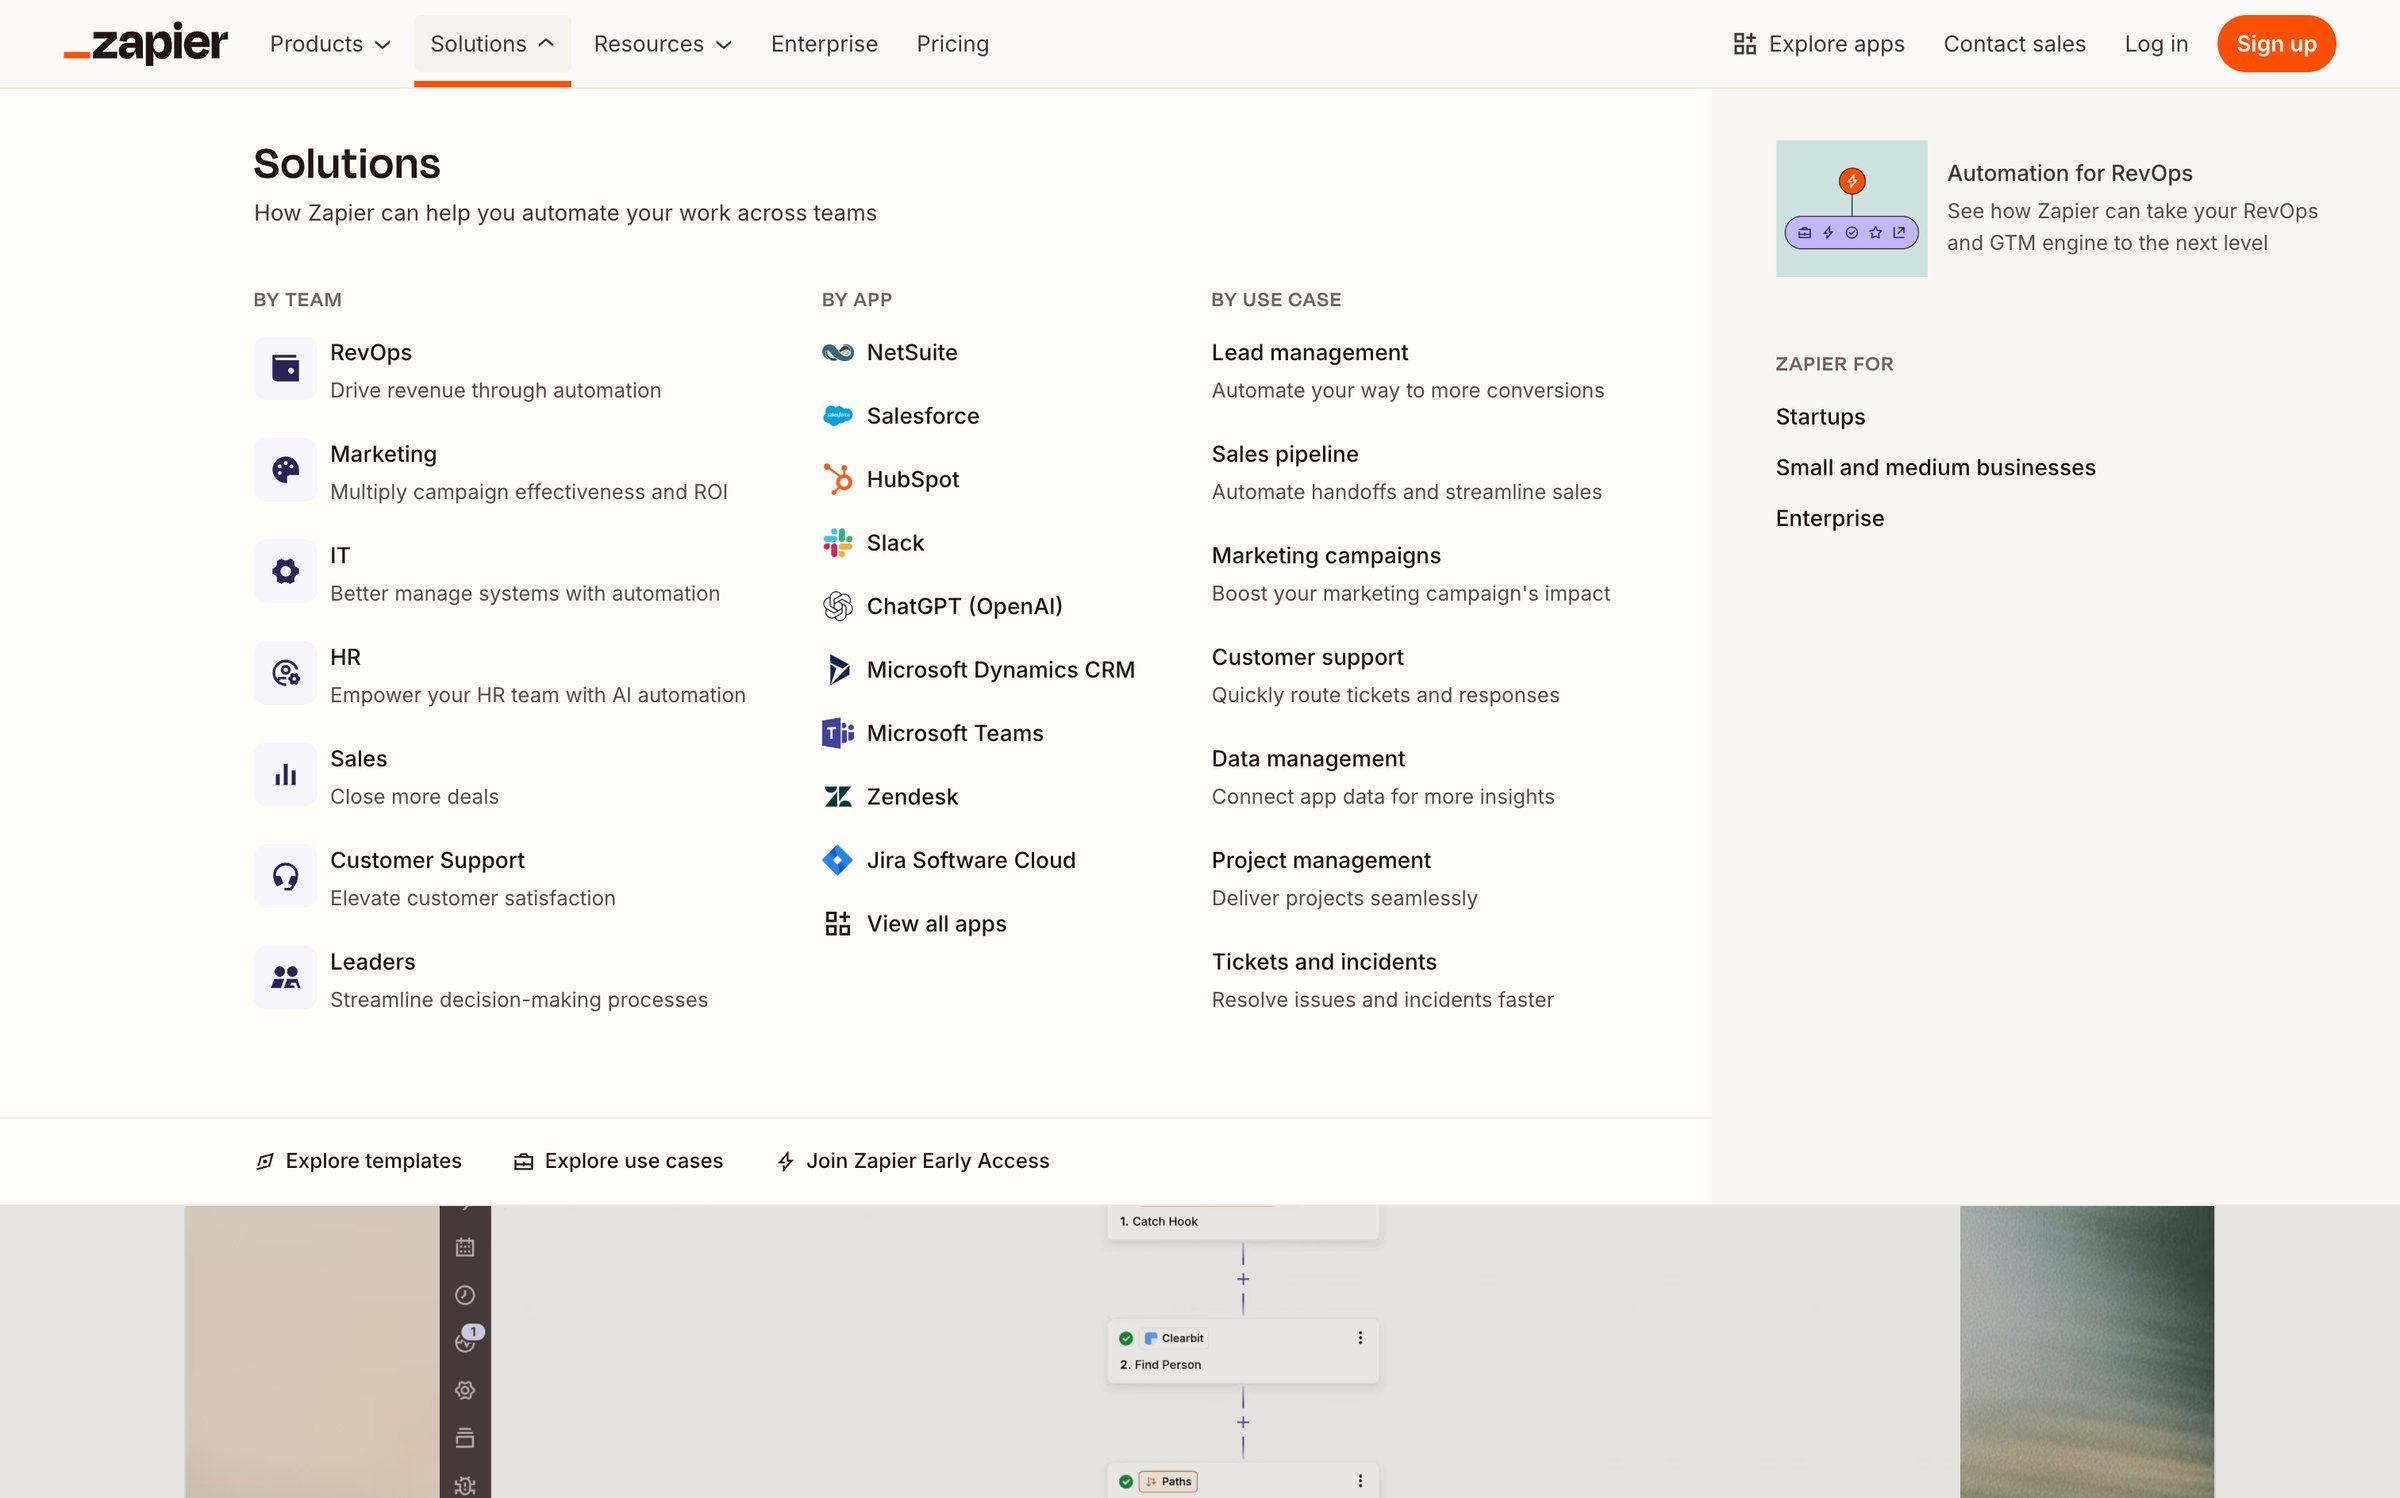Select the IT gear icon
Screen dimensions: 2400x1498
click(285, 571)
